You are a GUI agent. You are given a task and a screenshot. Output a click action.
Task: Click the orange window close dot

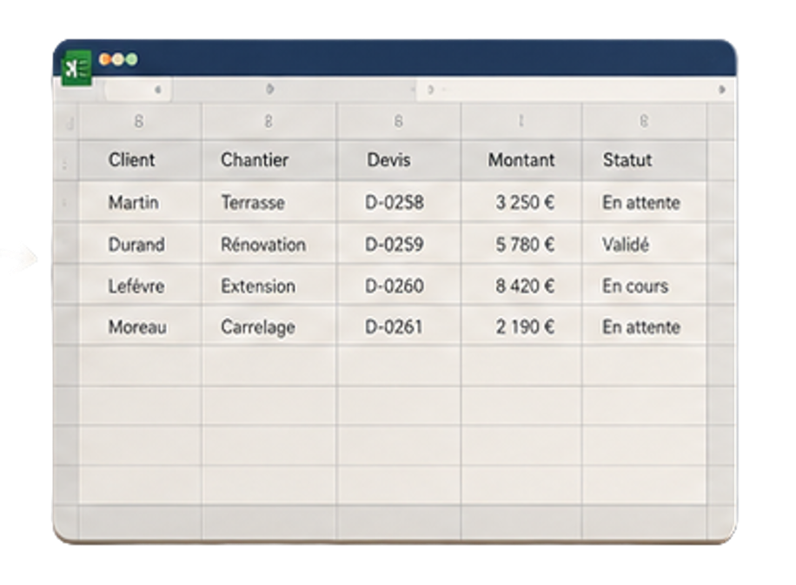coord(105,59)
